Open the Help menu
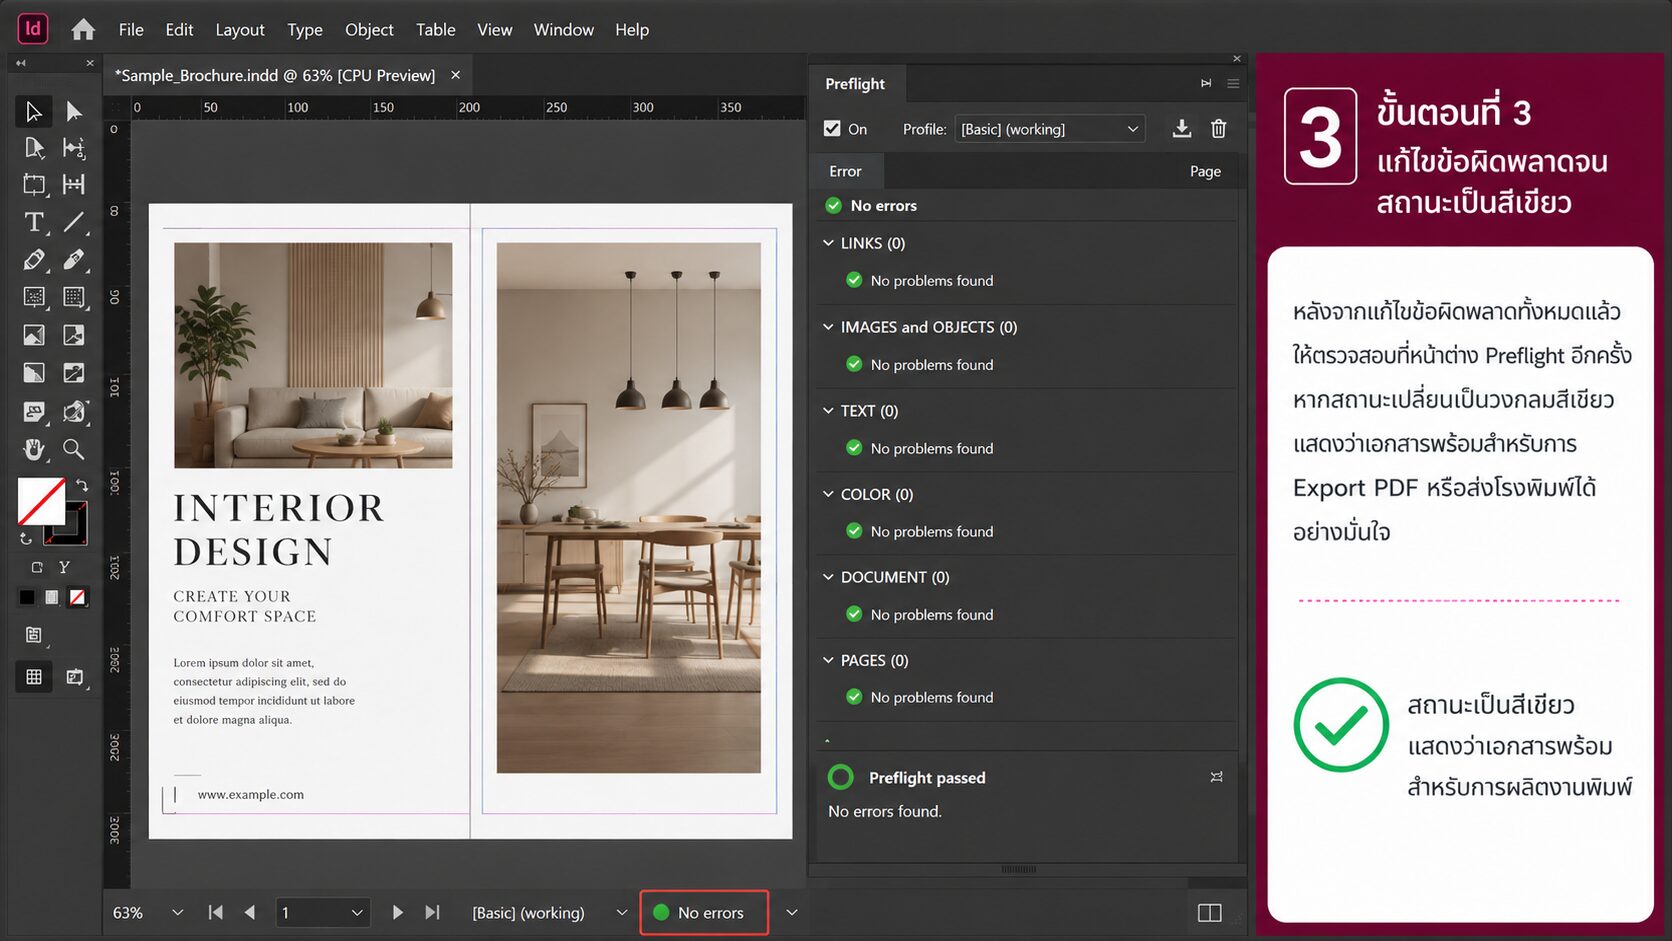The height and width of the screenshot is (941, 1672). click(x=632, y=30)
